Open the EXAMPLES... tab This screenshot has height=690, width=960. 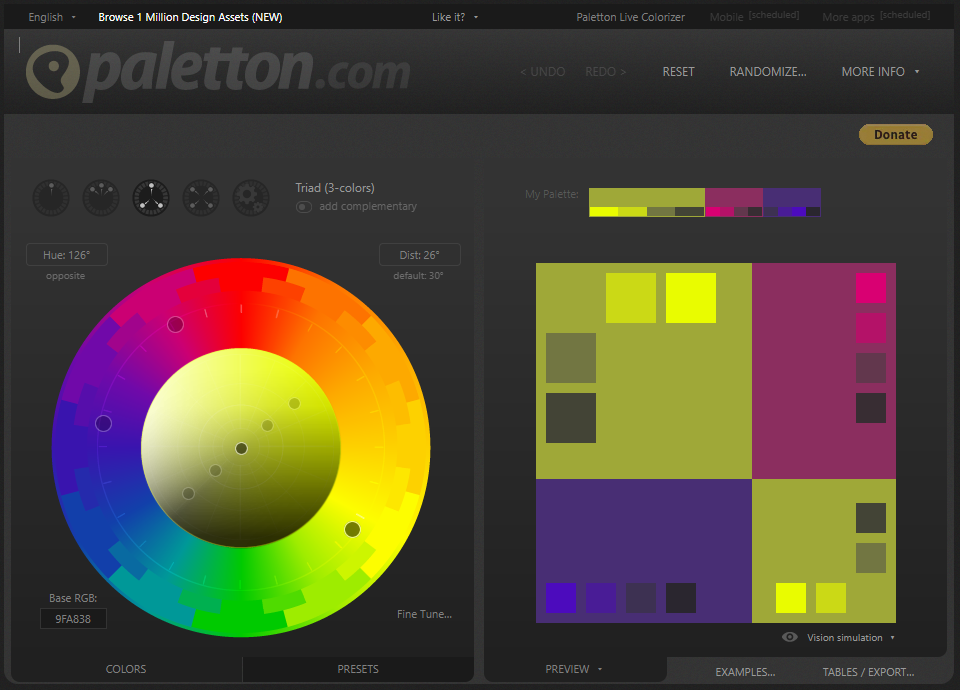745,672
